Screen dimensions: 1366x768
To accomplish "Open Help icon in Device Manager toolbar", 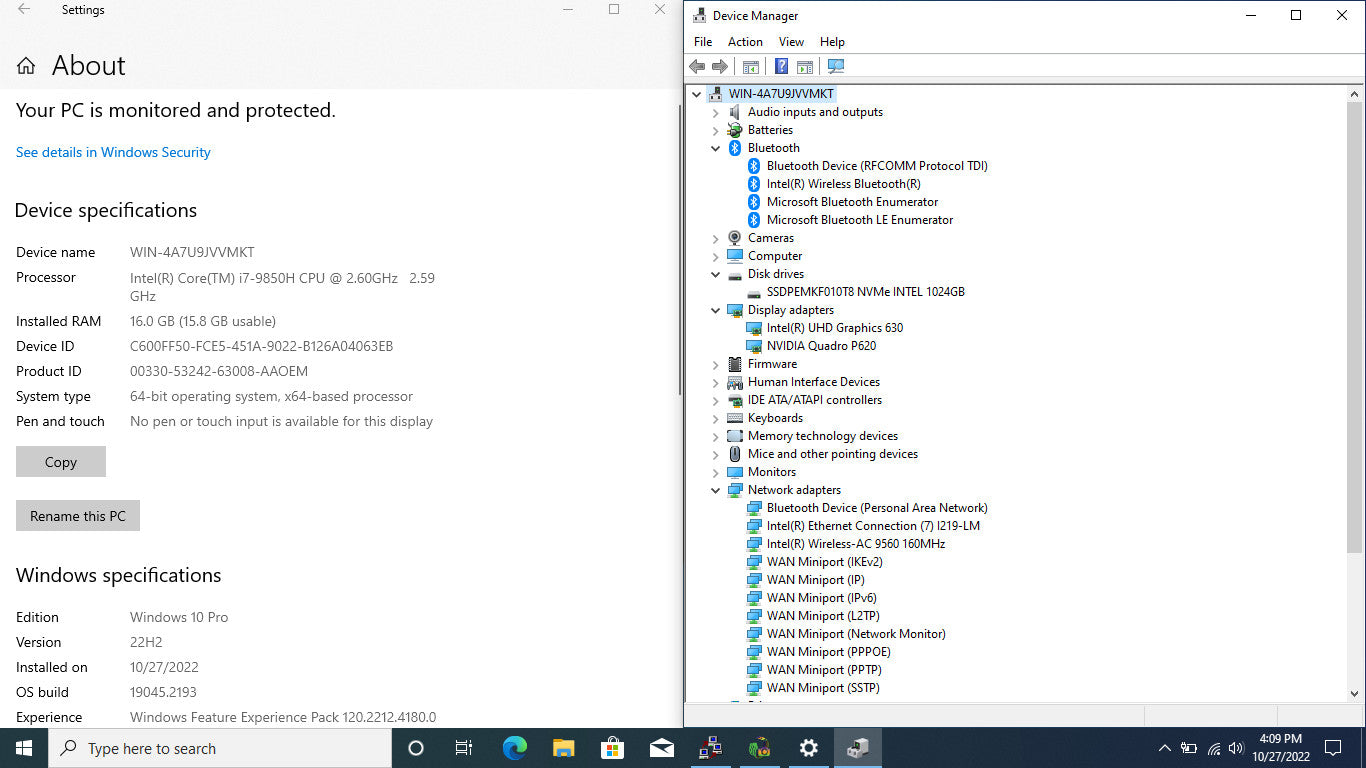I will (781, 67).
